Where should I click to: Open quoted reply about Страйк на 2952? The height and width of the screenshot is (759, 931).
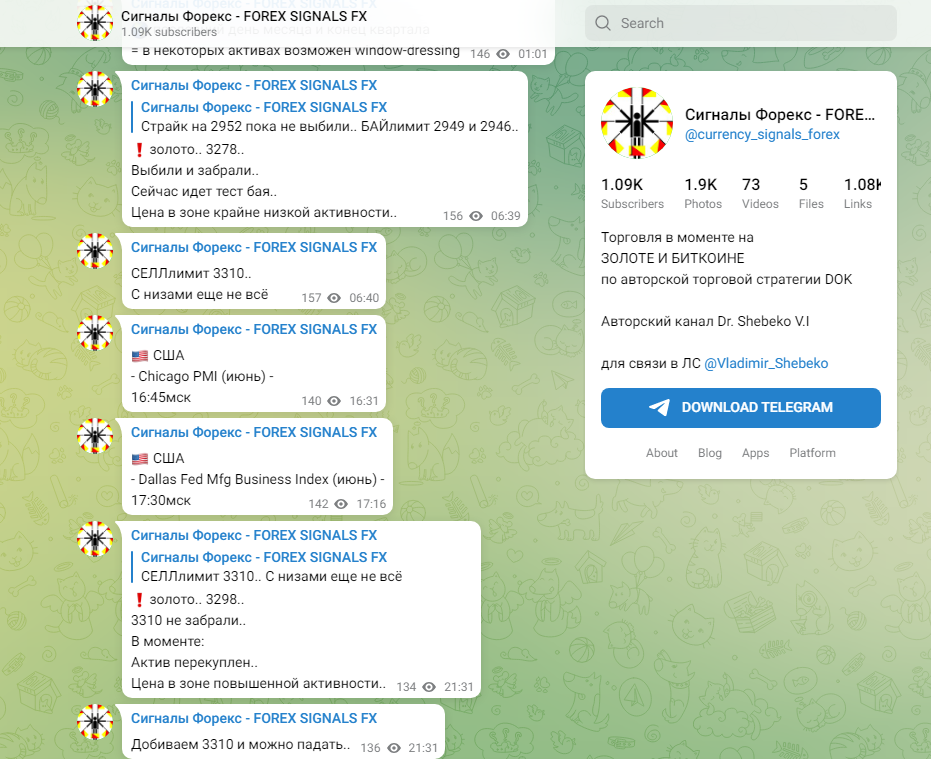[325, 117]
